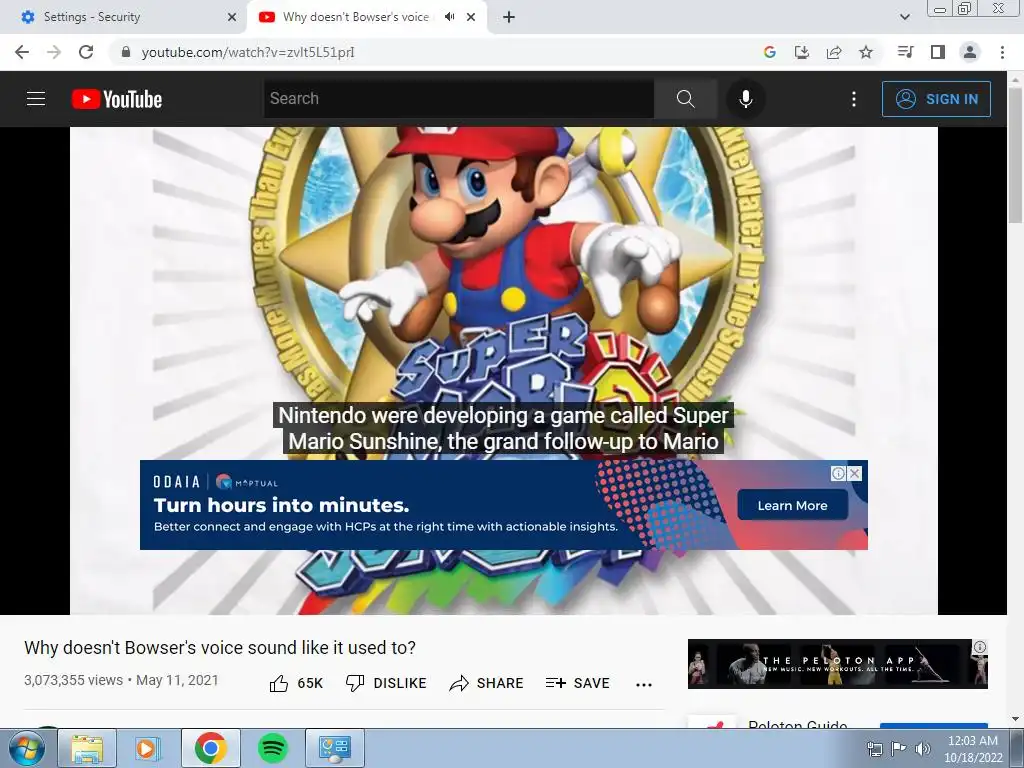Open the Control Panel taskbar icon

pos(335,748)
